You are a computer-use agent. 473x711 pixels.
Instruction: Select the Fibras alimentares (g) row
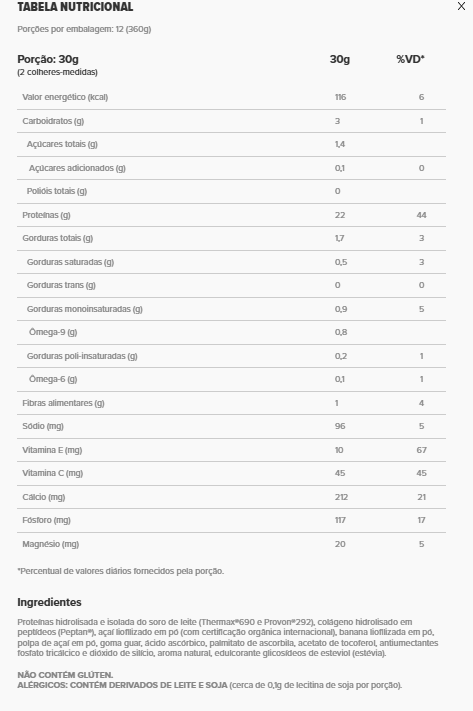(231, 403)
